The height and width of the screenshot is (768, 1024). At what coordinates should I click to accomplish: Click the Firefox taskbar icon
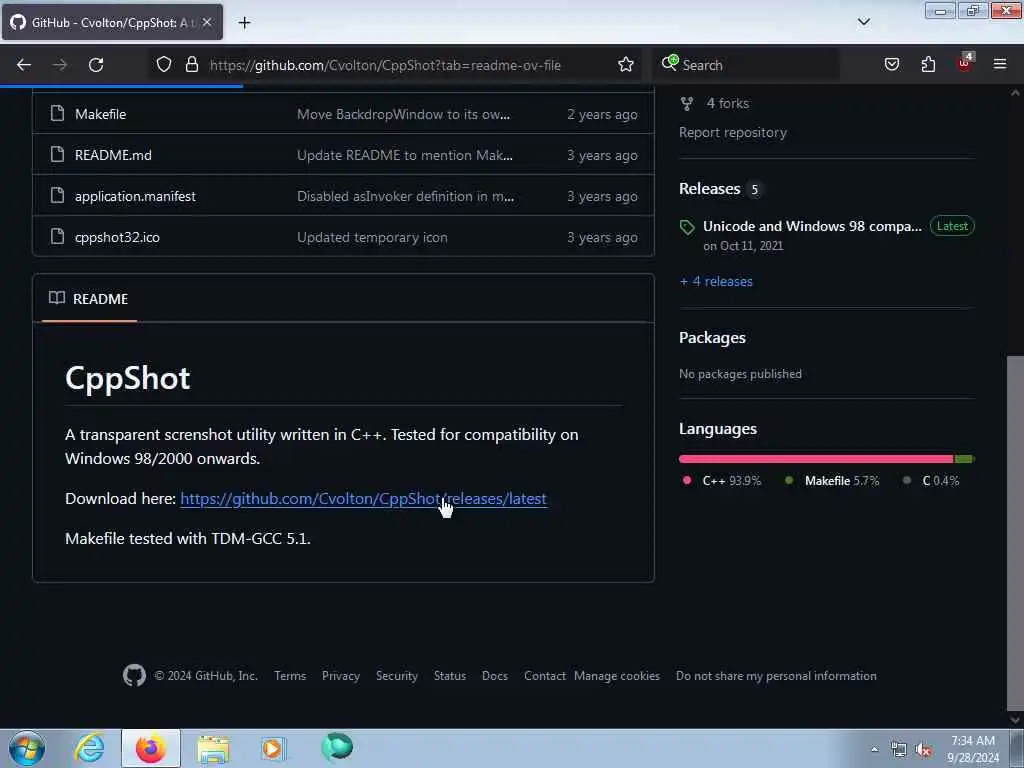coord(151,748)
